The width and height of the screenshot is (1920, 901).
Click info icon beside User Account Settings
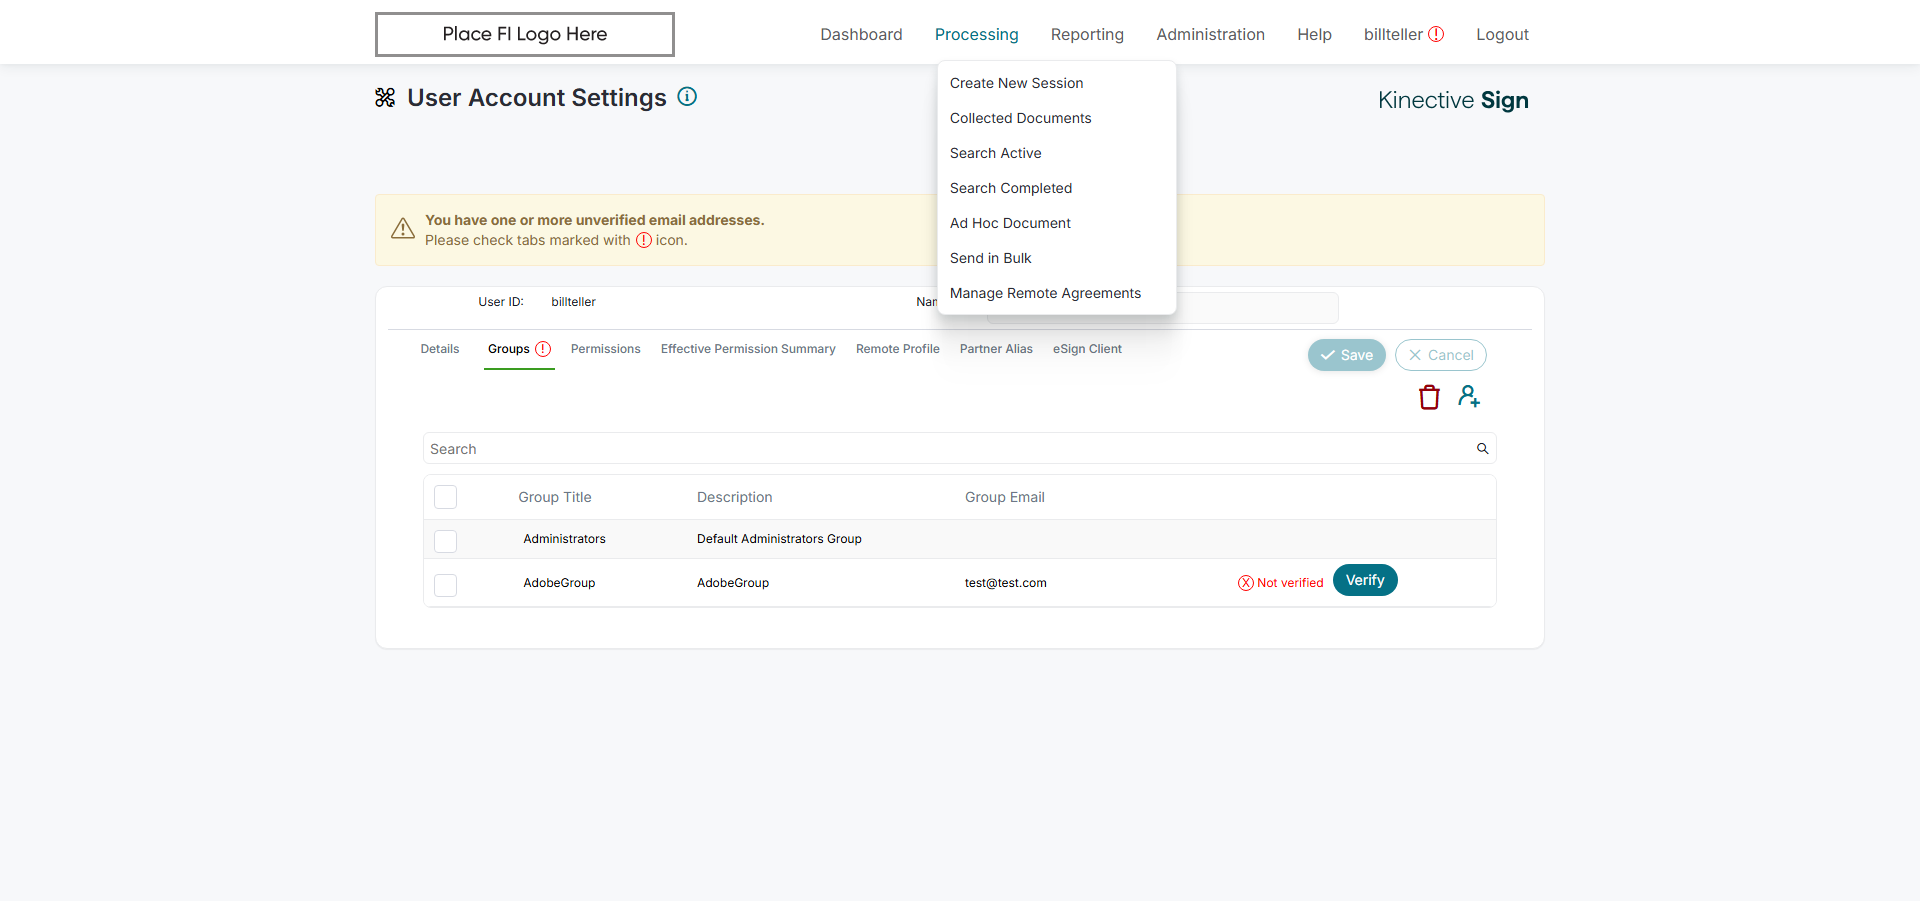[x=687, y=97]
